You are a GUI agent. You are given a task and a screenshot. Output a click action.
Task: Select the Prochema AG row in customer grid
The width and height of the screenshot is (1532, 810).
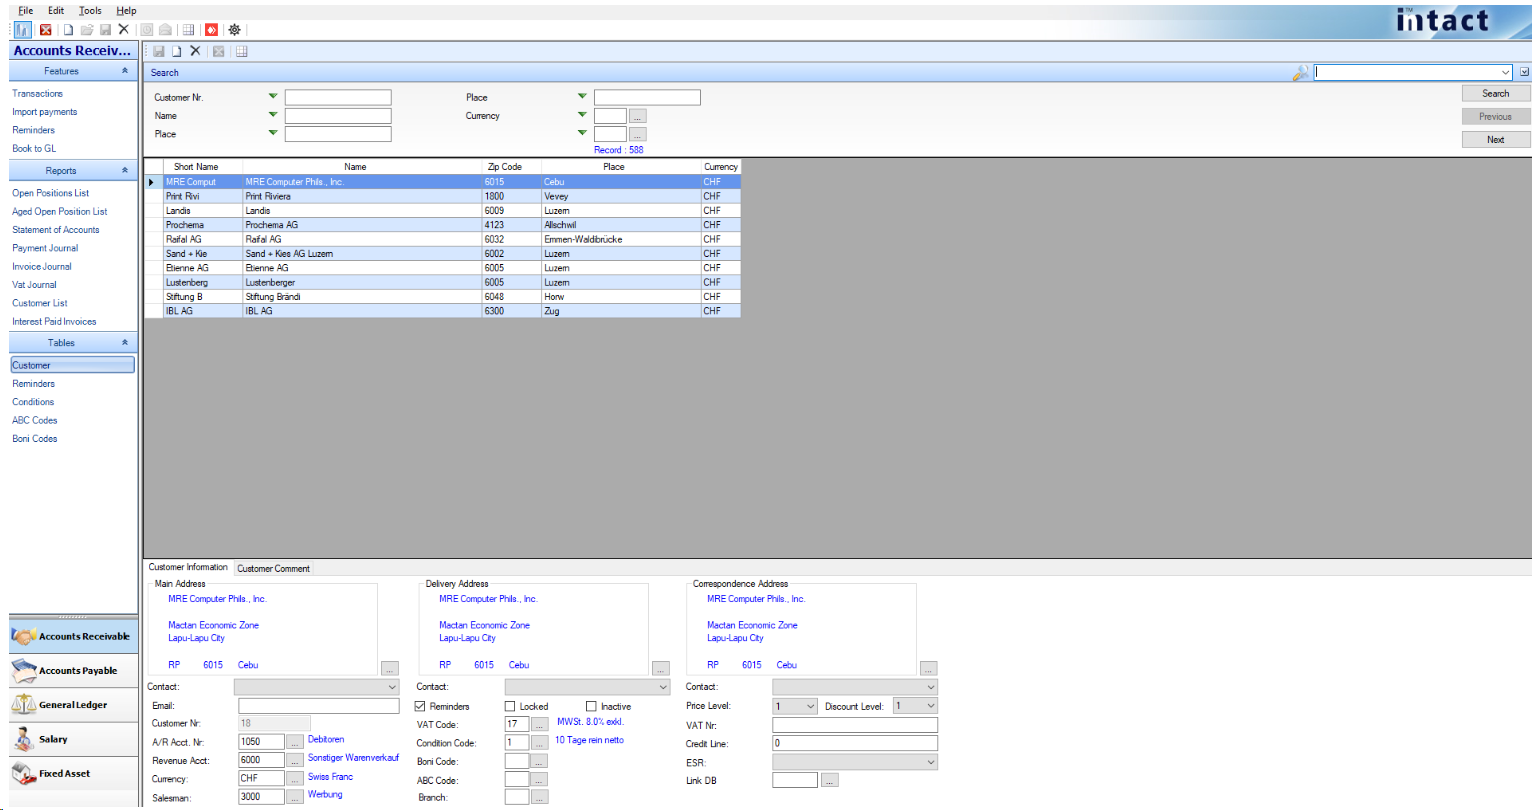click(x=442, y=225)
